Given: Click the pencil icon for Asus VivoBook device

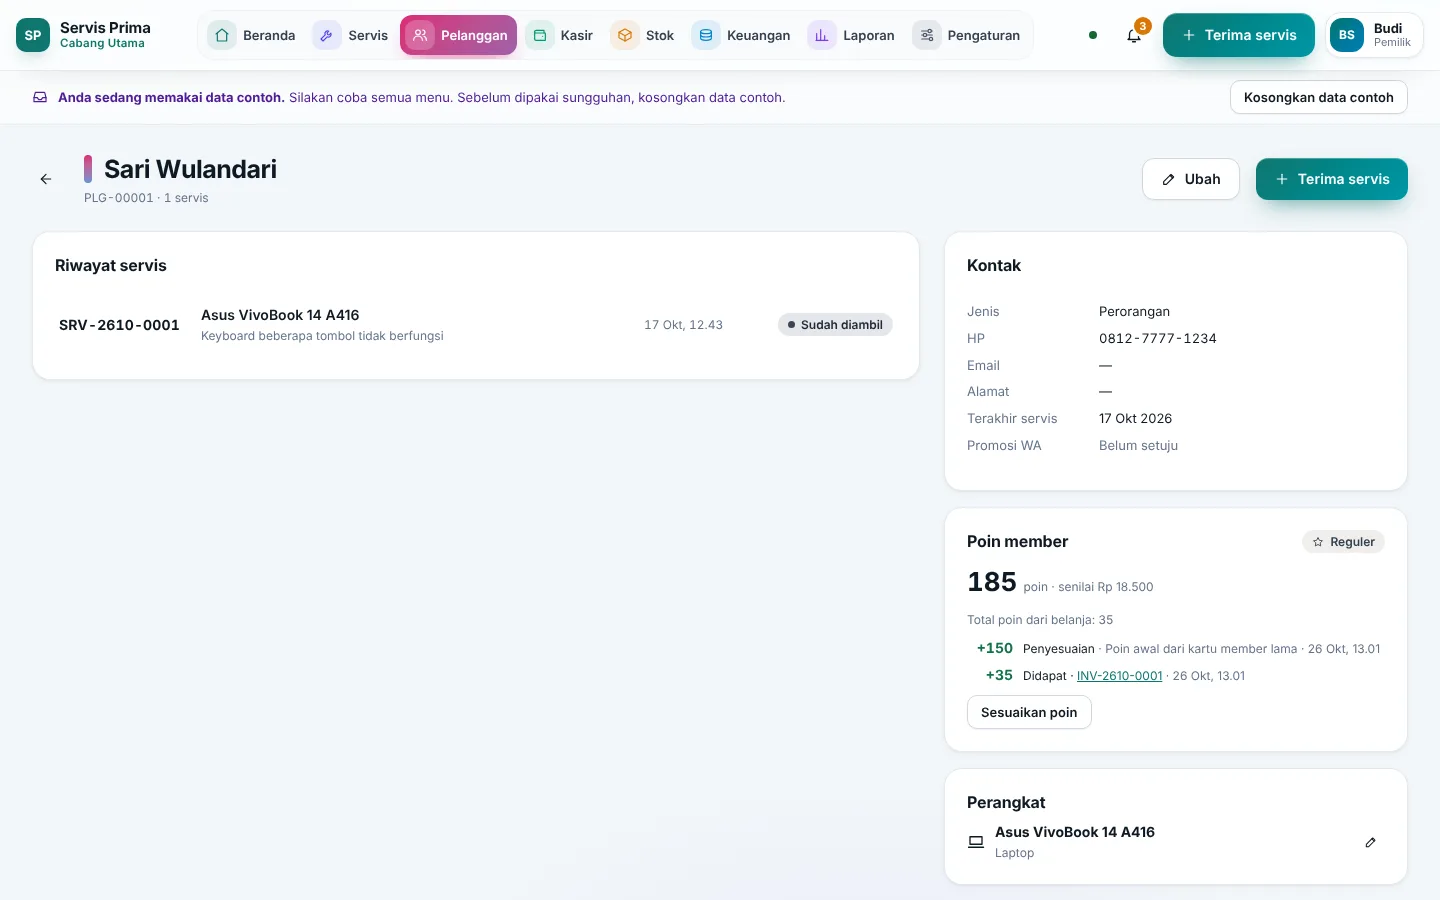Looking at the screenshot, I should [x=1370, y=842].
